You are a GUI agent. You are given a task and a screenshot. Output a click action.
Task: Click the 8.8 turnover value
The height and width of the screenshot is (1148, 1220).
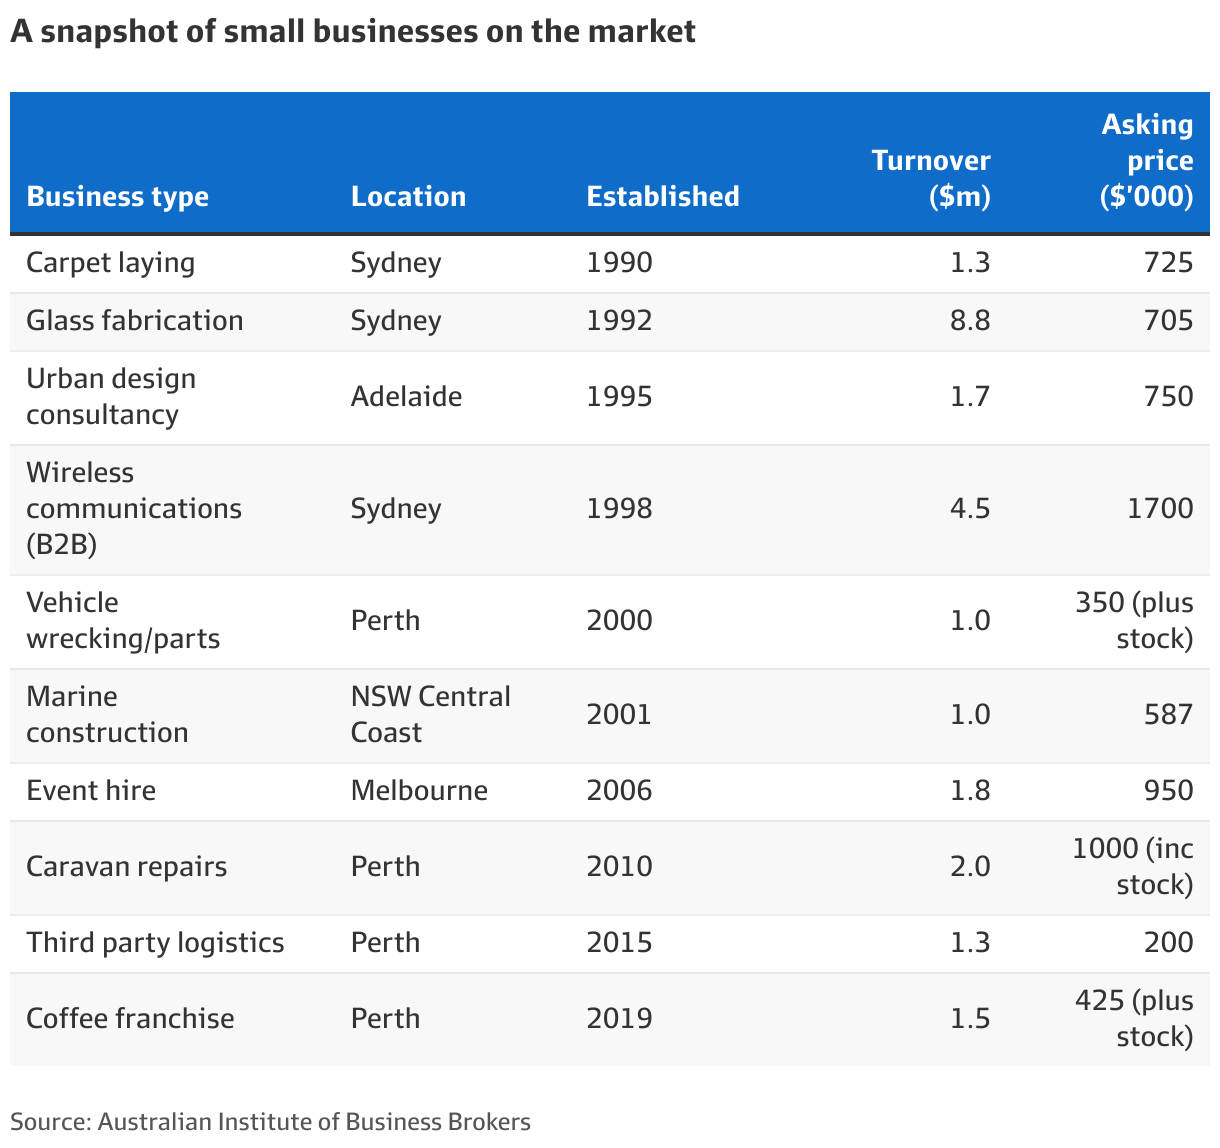coord(969,321)
